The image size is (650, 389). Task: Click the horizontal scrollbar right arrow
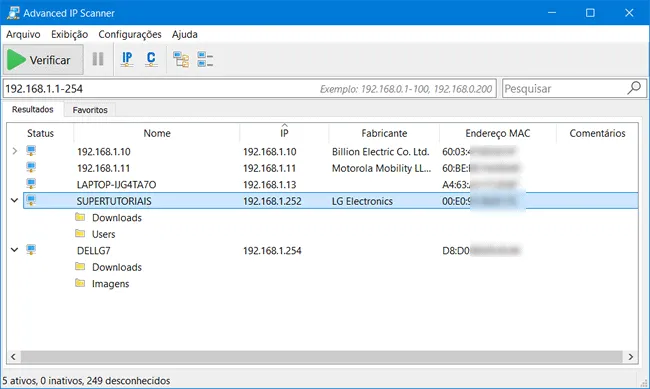pos(631,357)
